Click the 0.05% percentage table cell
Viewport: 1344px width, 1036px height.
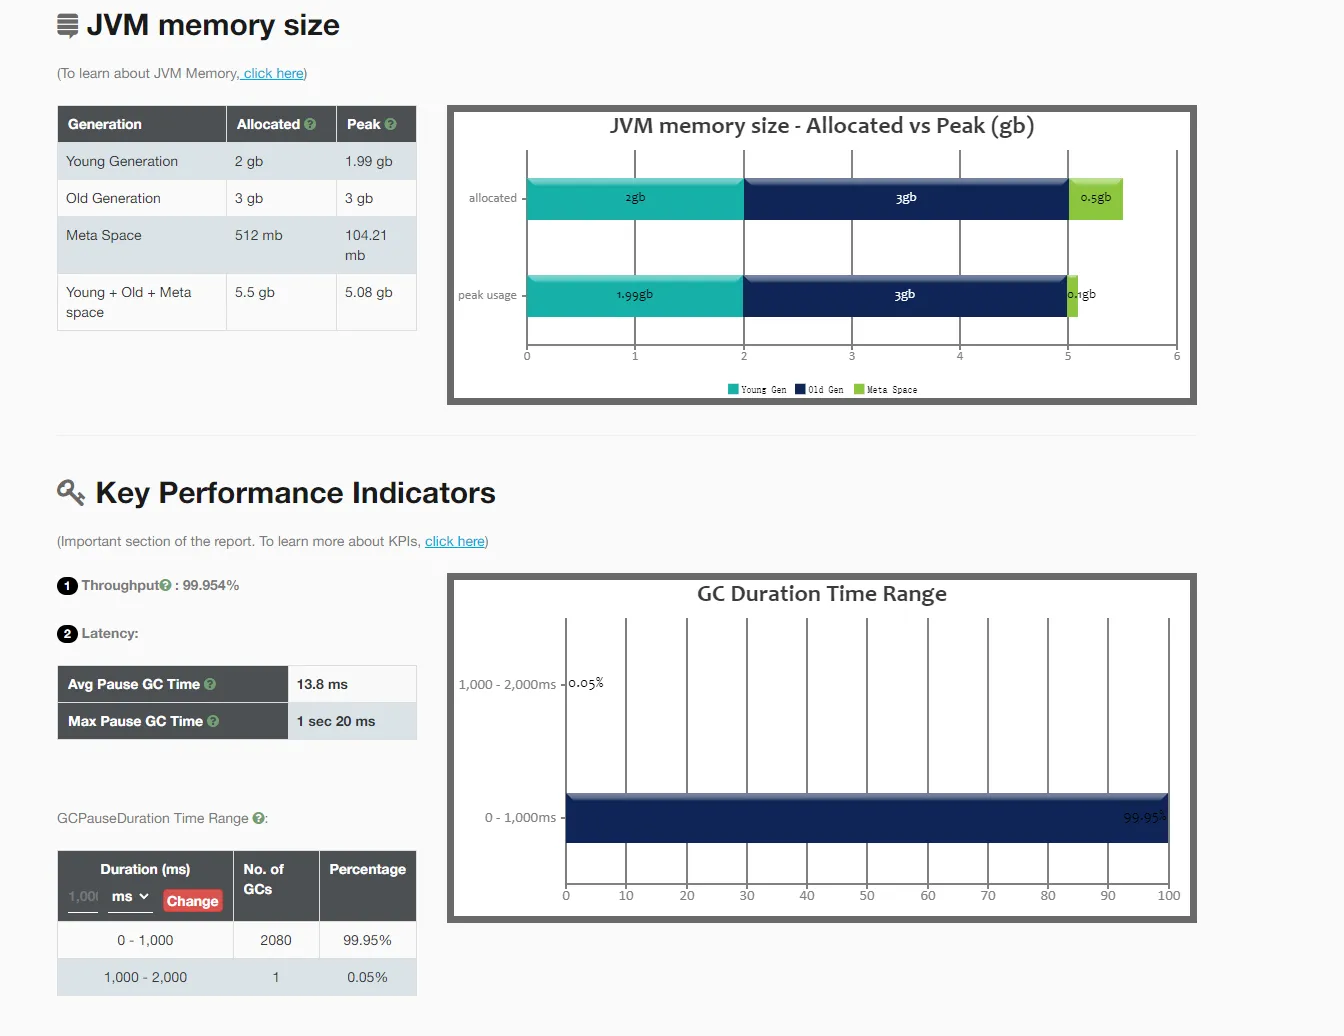(x=367, y=977)
